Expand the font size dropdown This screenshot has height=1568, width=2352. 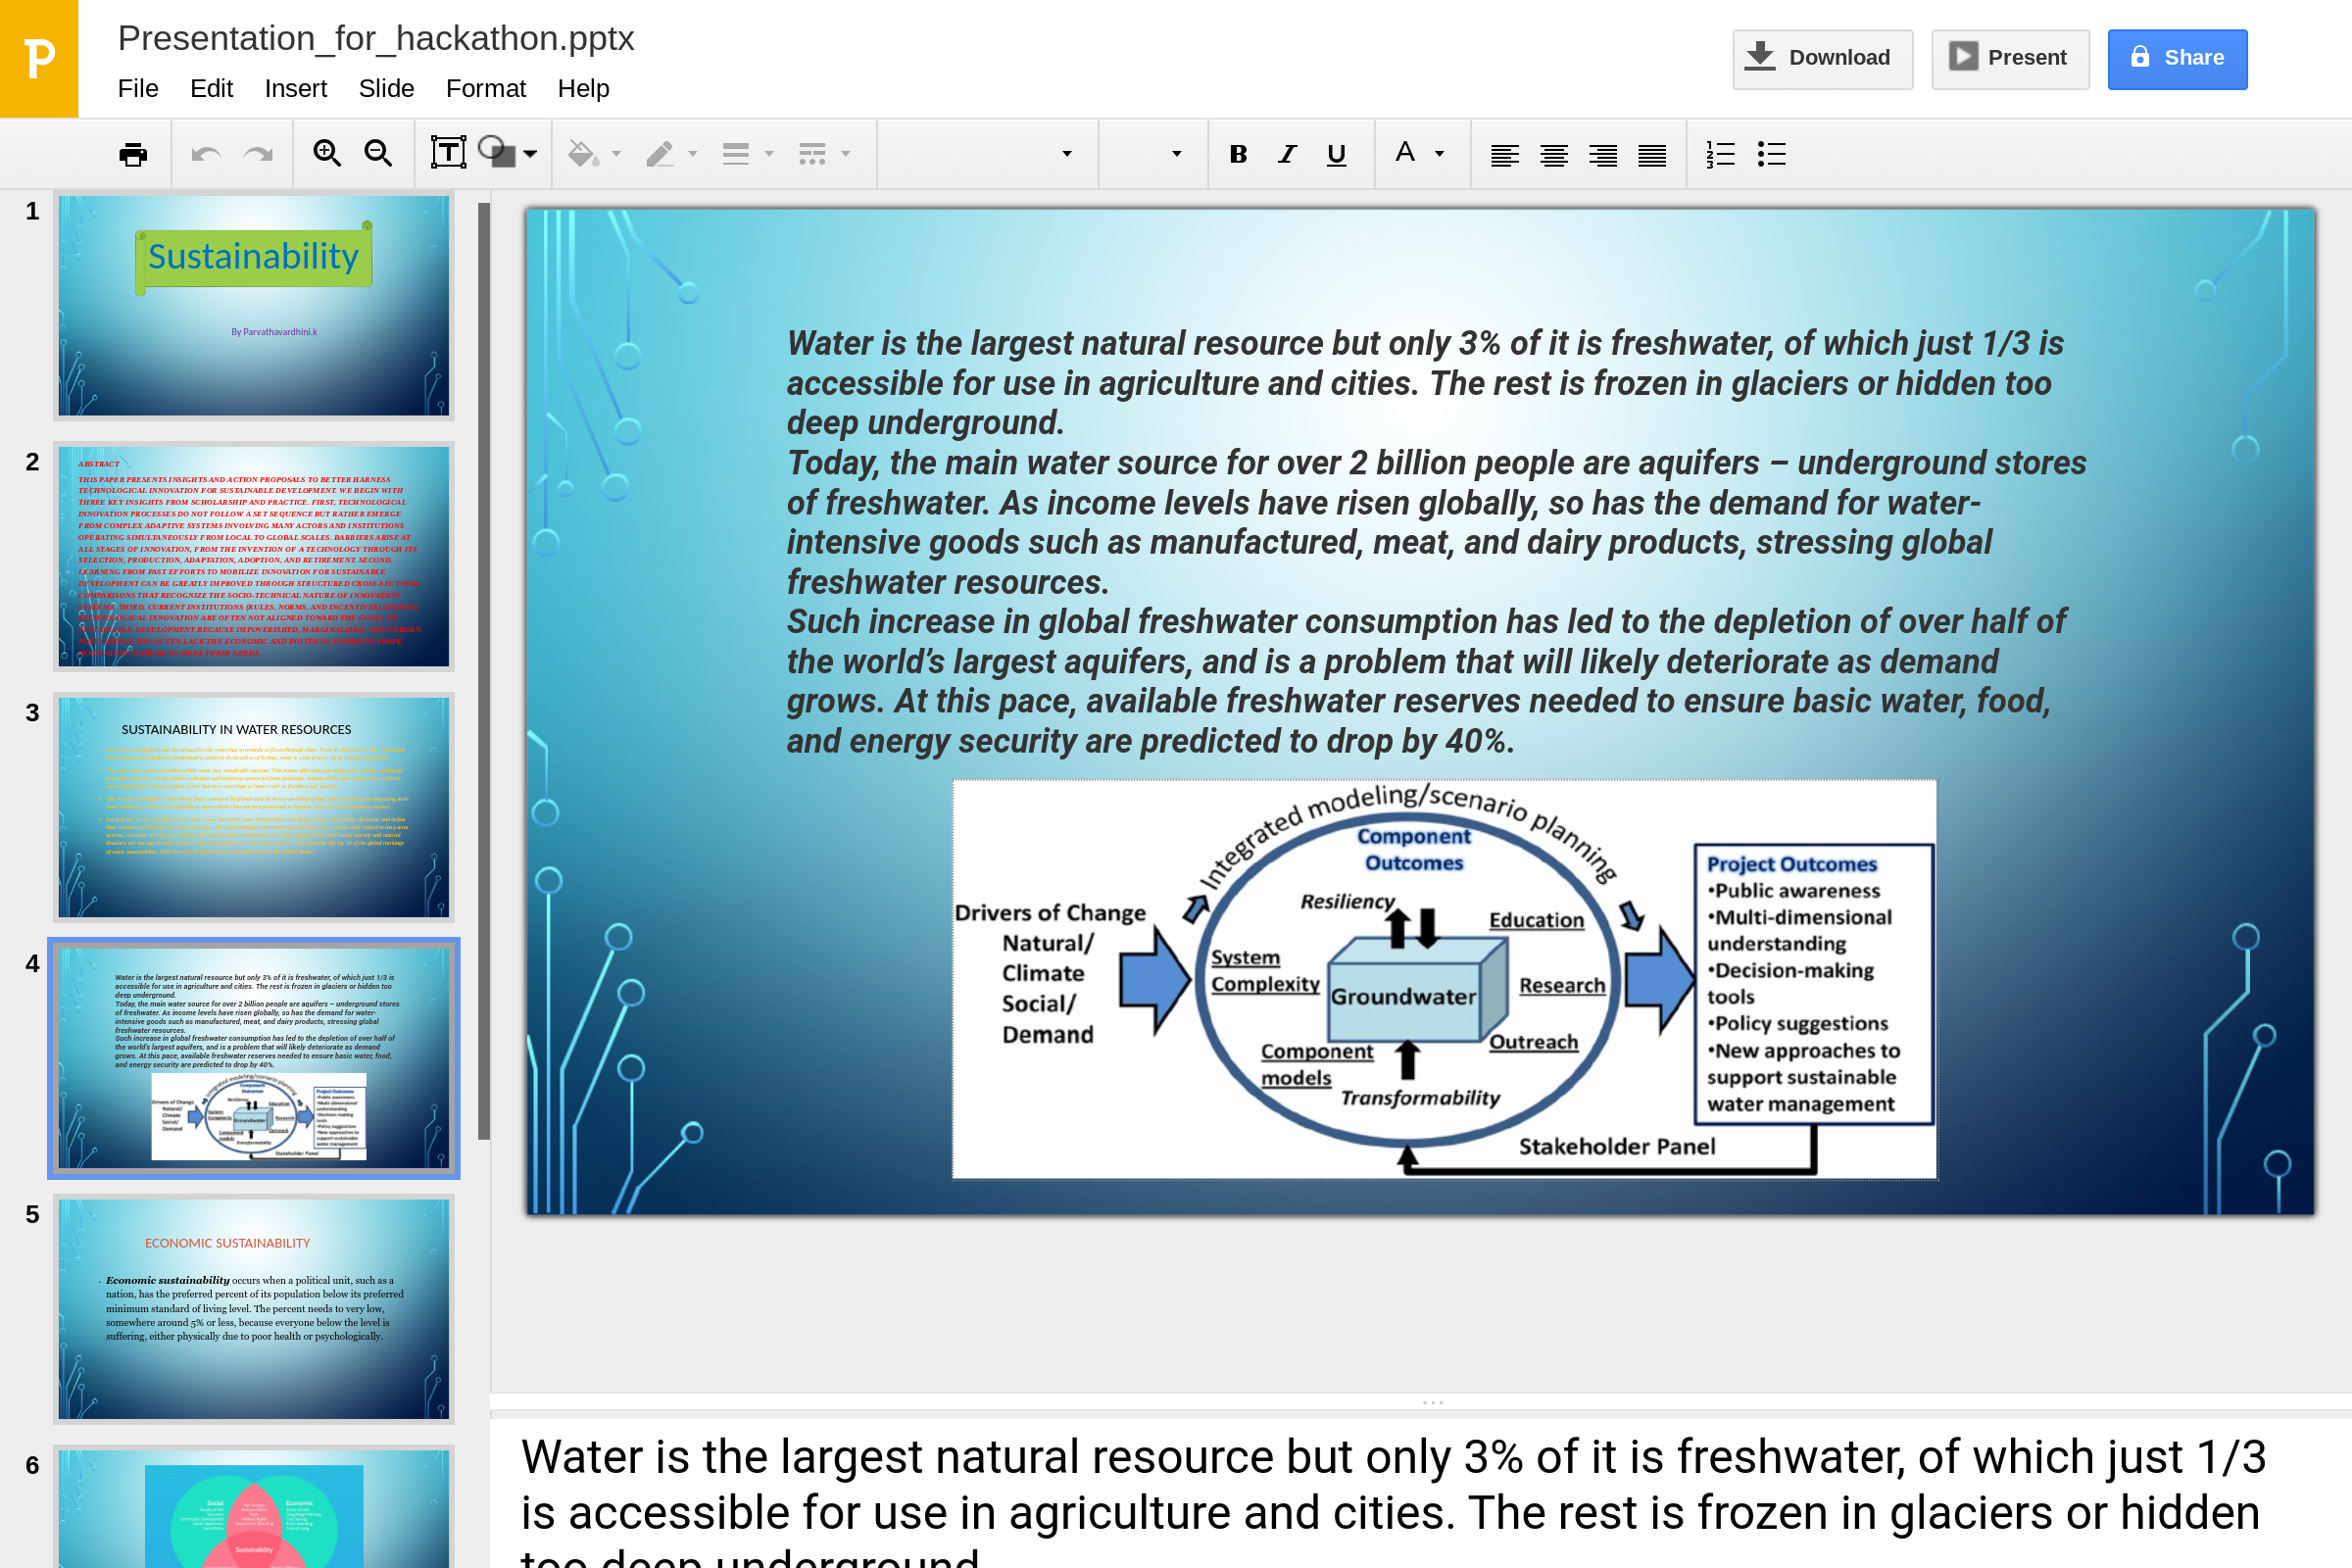pyautogui.click(x=1176, y=154)
